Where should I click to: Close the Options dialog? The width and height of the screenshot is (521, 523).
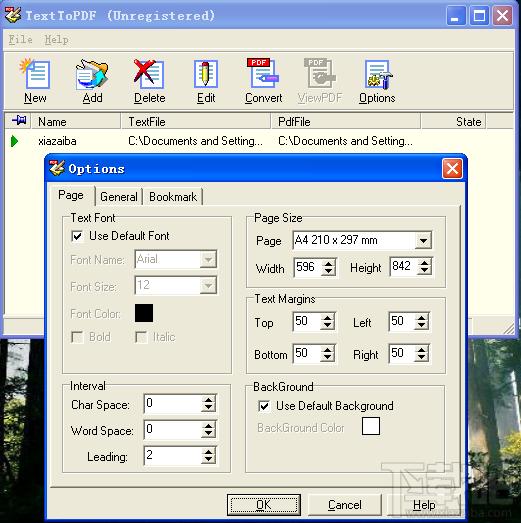[452, 168]
